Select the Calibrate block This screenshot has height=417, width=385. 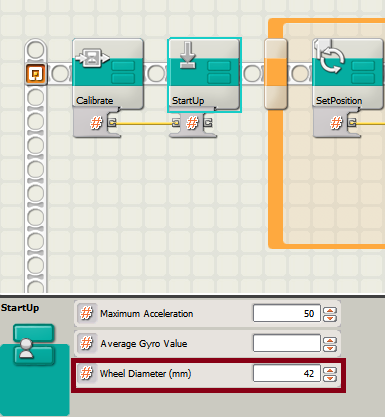pos(108,74)
